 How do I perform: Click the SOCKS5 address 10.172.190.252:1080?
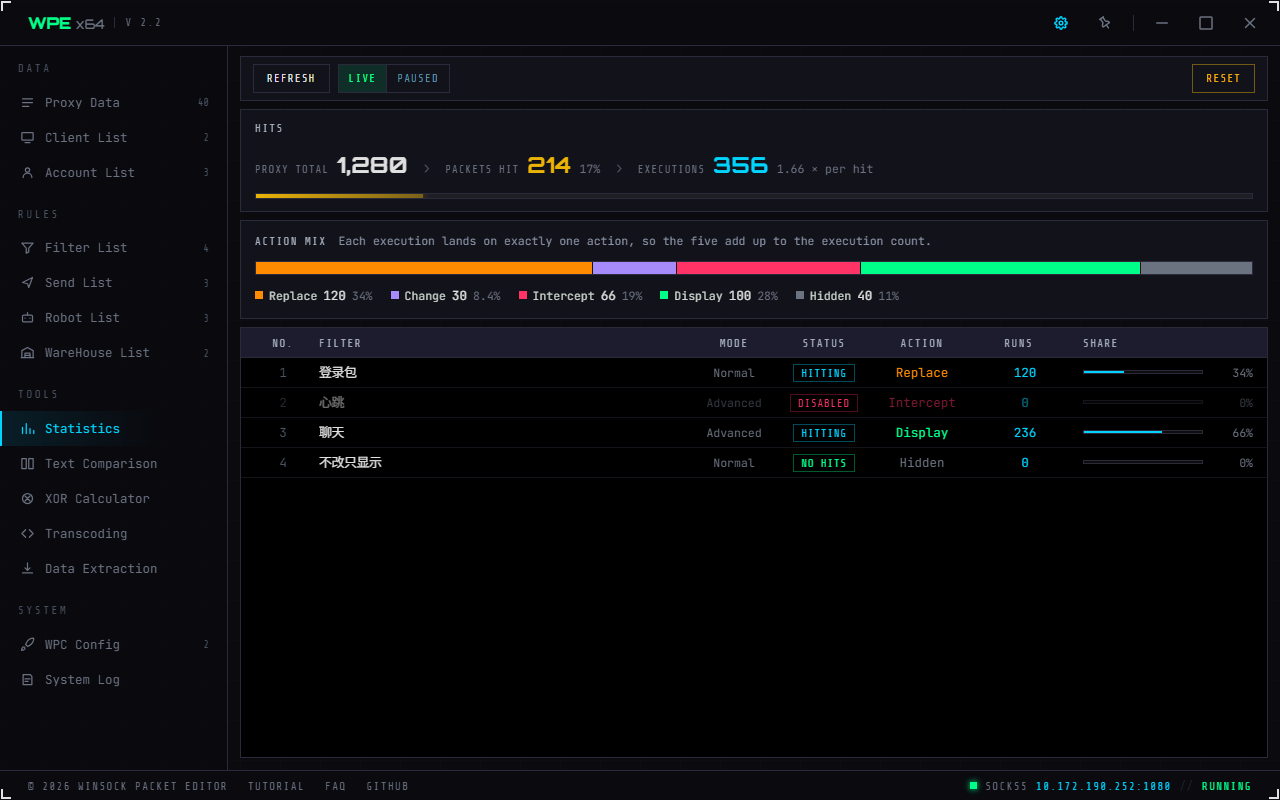[x=1103, y=786]
